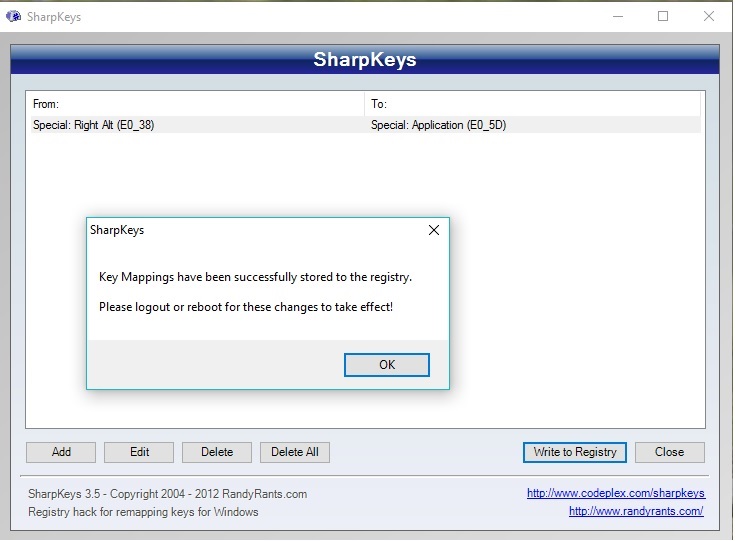Click the From: column header
Image resolution: width=735 pixels, height=541 pixels.
point(197,104)
